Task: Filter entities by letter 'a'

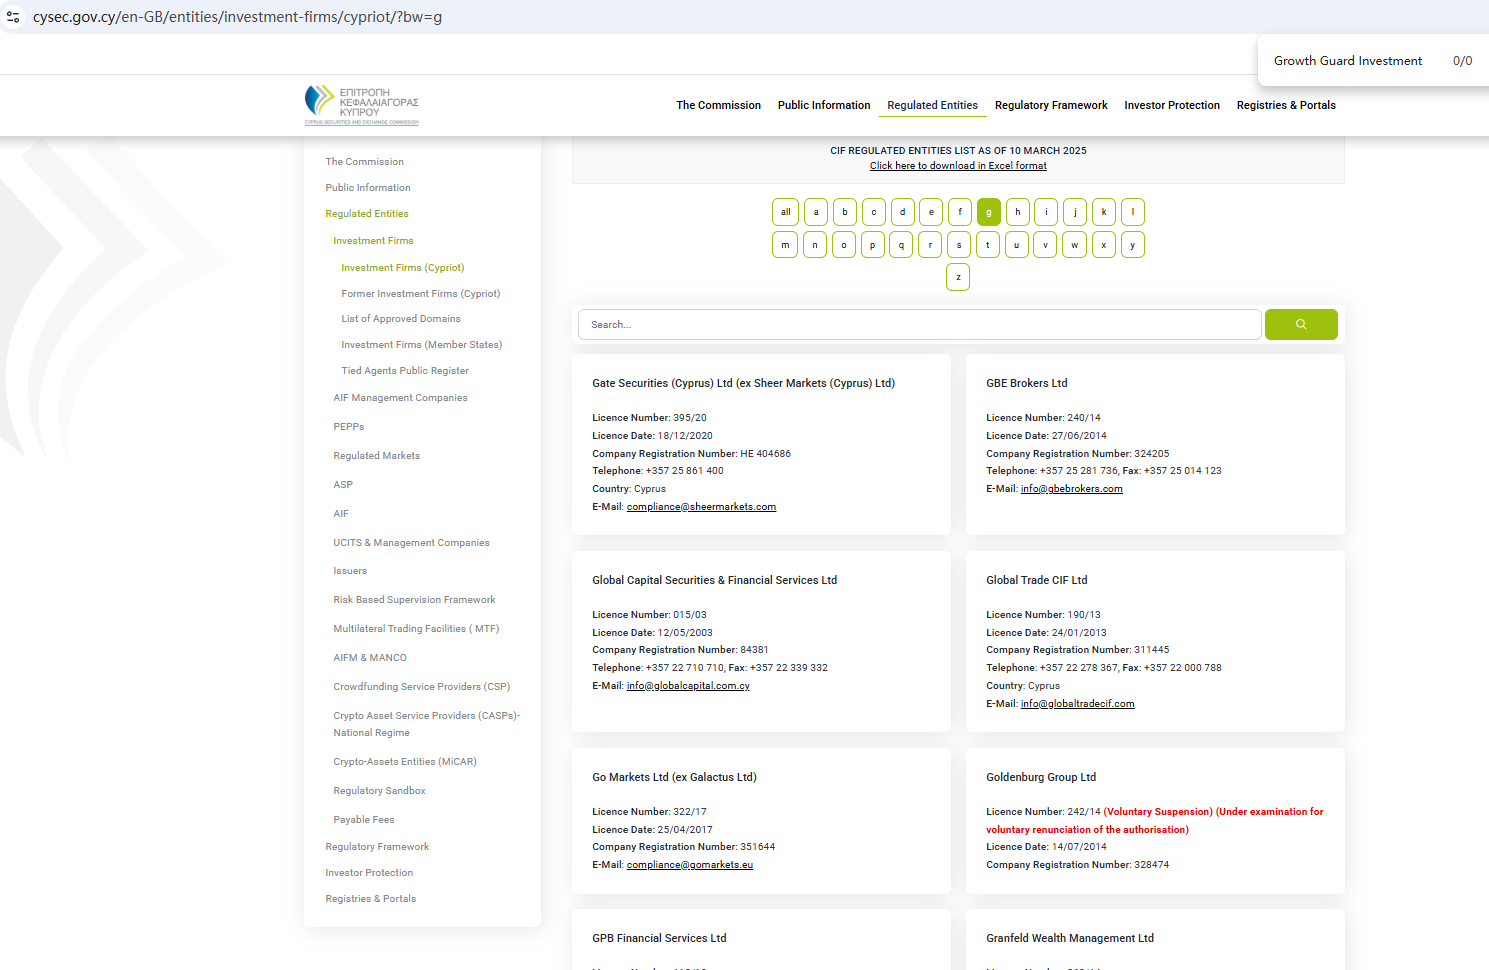Action: pos(815,212)
